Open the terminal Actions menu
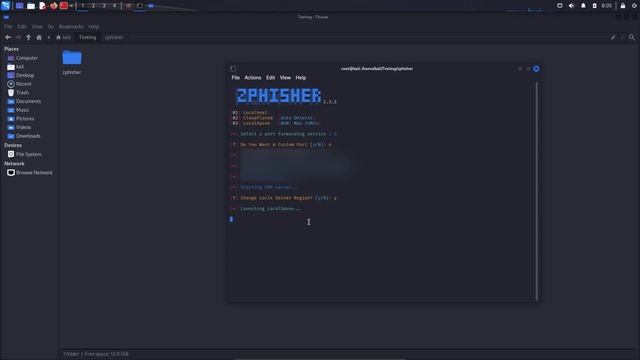The height and width of the screenshot is (360, 640). (253, 78)
